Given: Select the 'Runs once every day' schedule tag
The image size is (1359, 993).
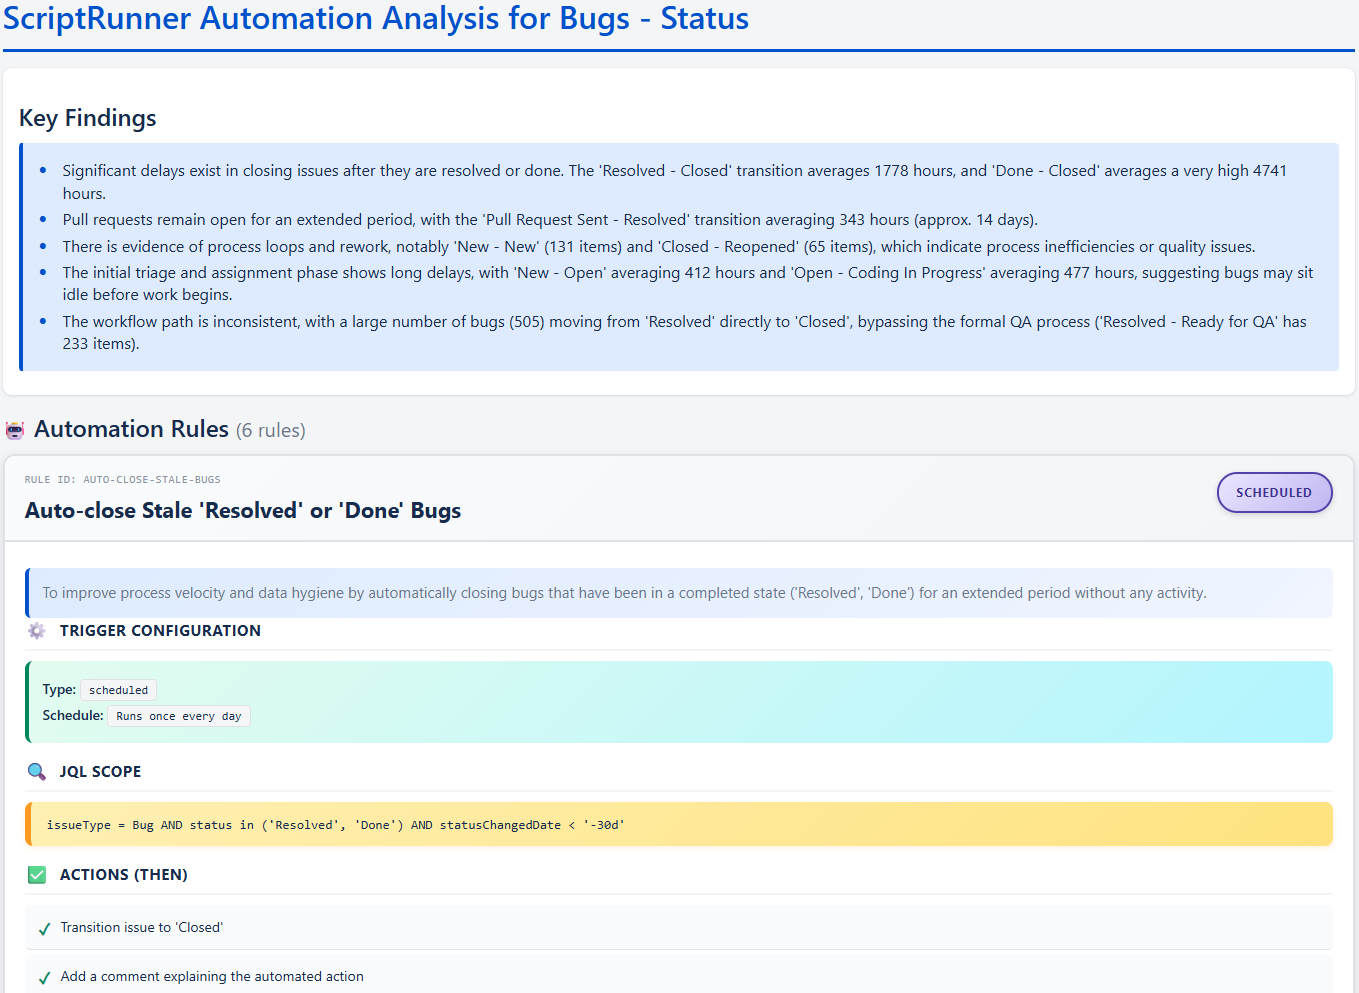Looking at the screenshot, I should 178,716.
